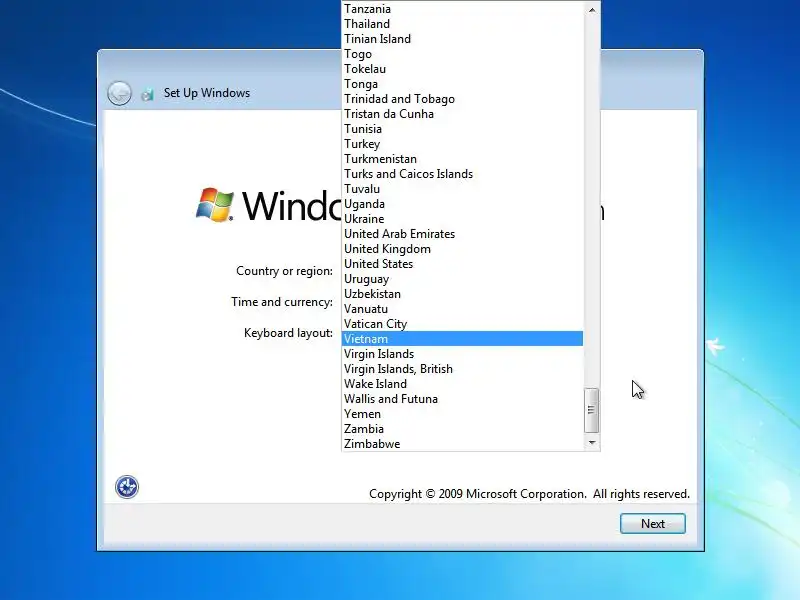The image size is (800, 600).
Task: Choose Vatican City in the dropdown
Action: point(462,324)
